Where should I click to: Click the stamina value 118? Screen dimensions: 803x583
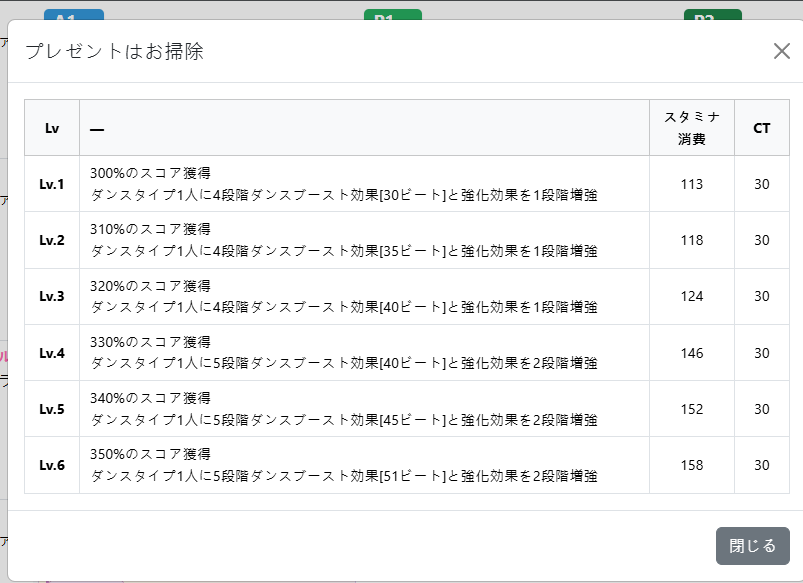click(692, 240)
